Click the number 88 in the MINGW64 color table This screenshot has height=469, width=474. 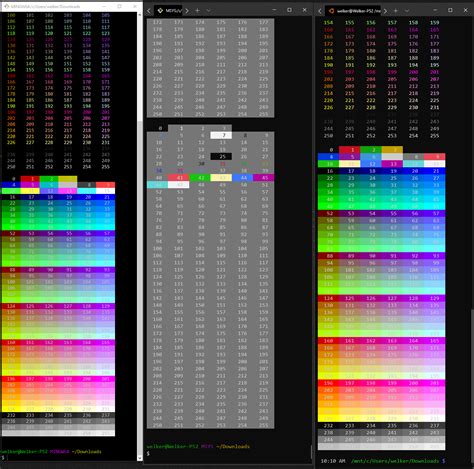(12, 270)
